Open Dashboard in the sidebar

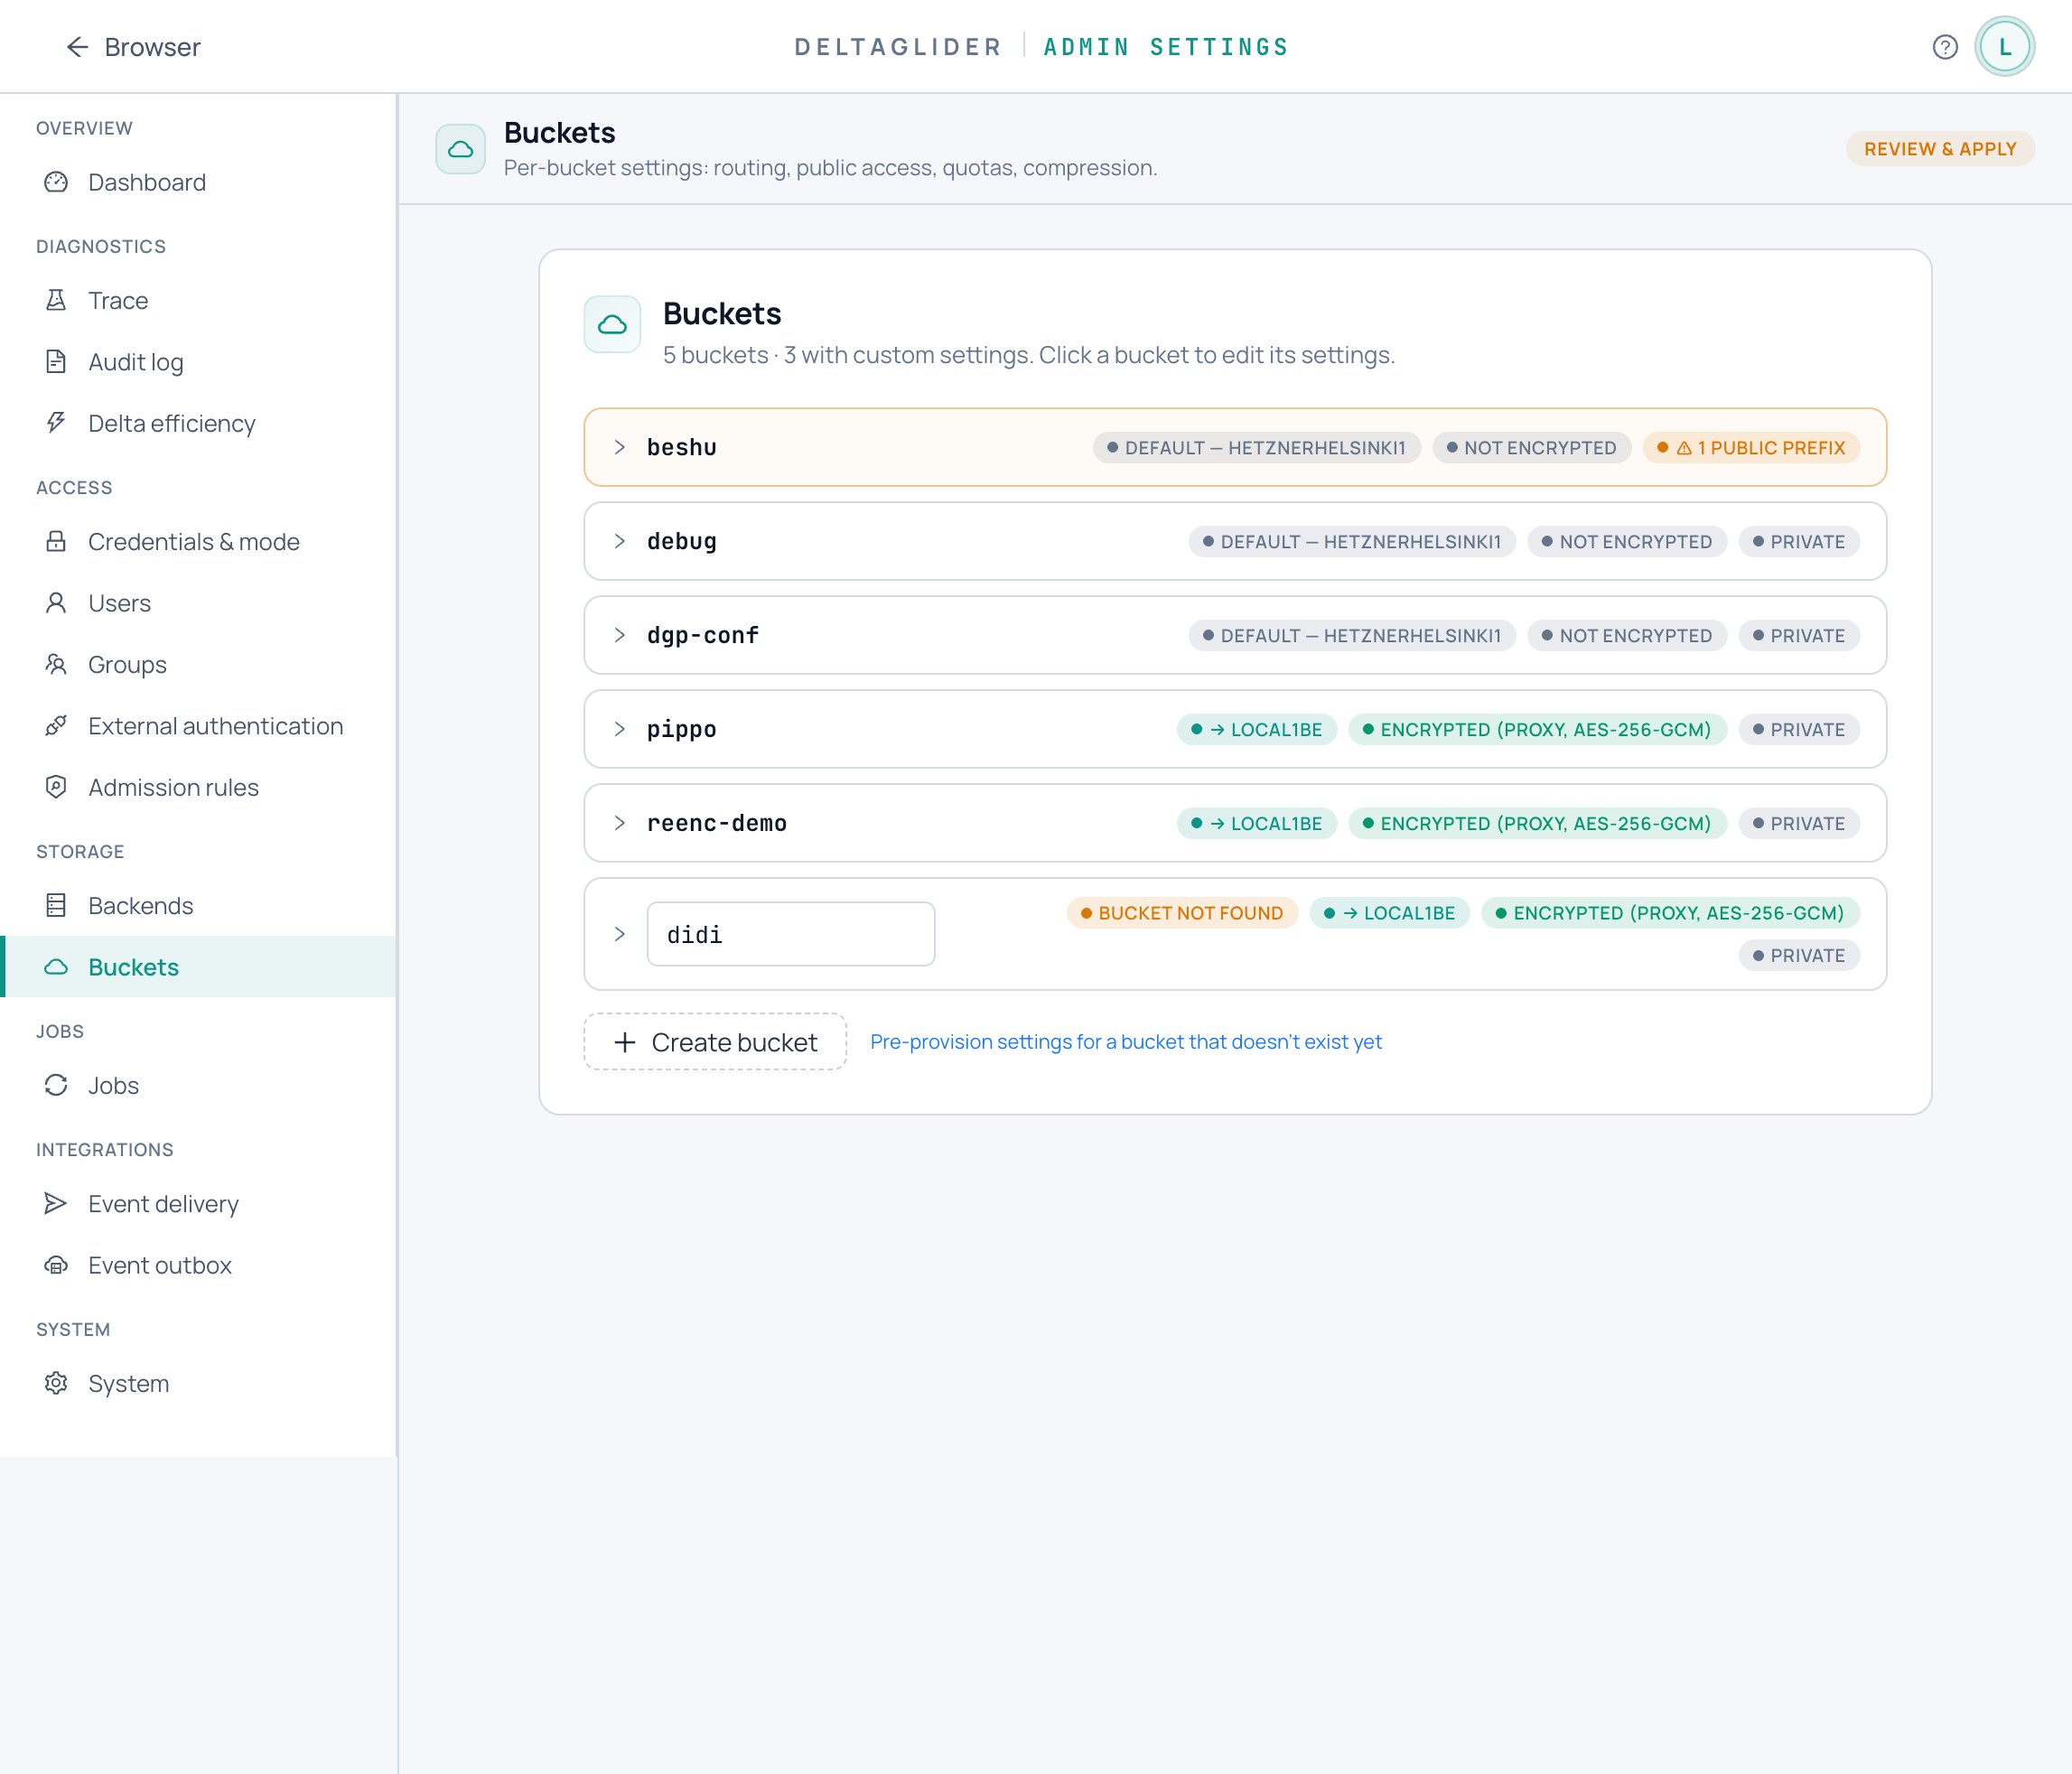click(x=198, y=182)
